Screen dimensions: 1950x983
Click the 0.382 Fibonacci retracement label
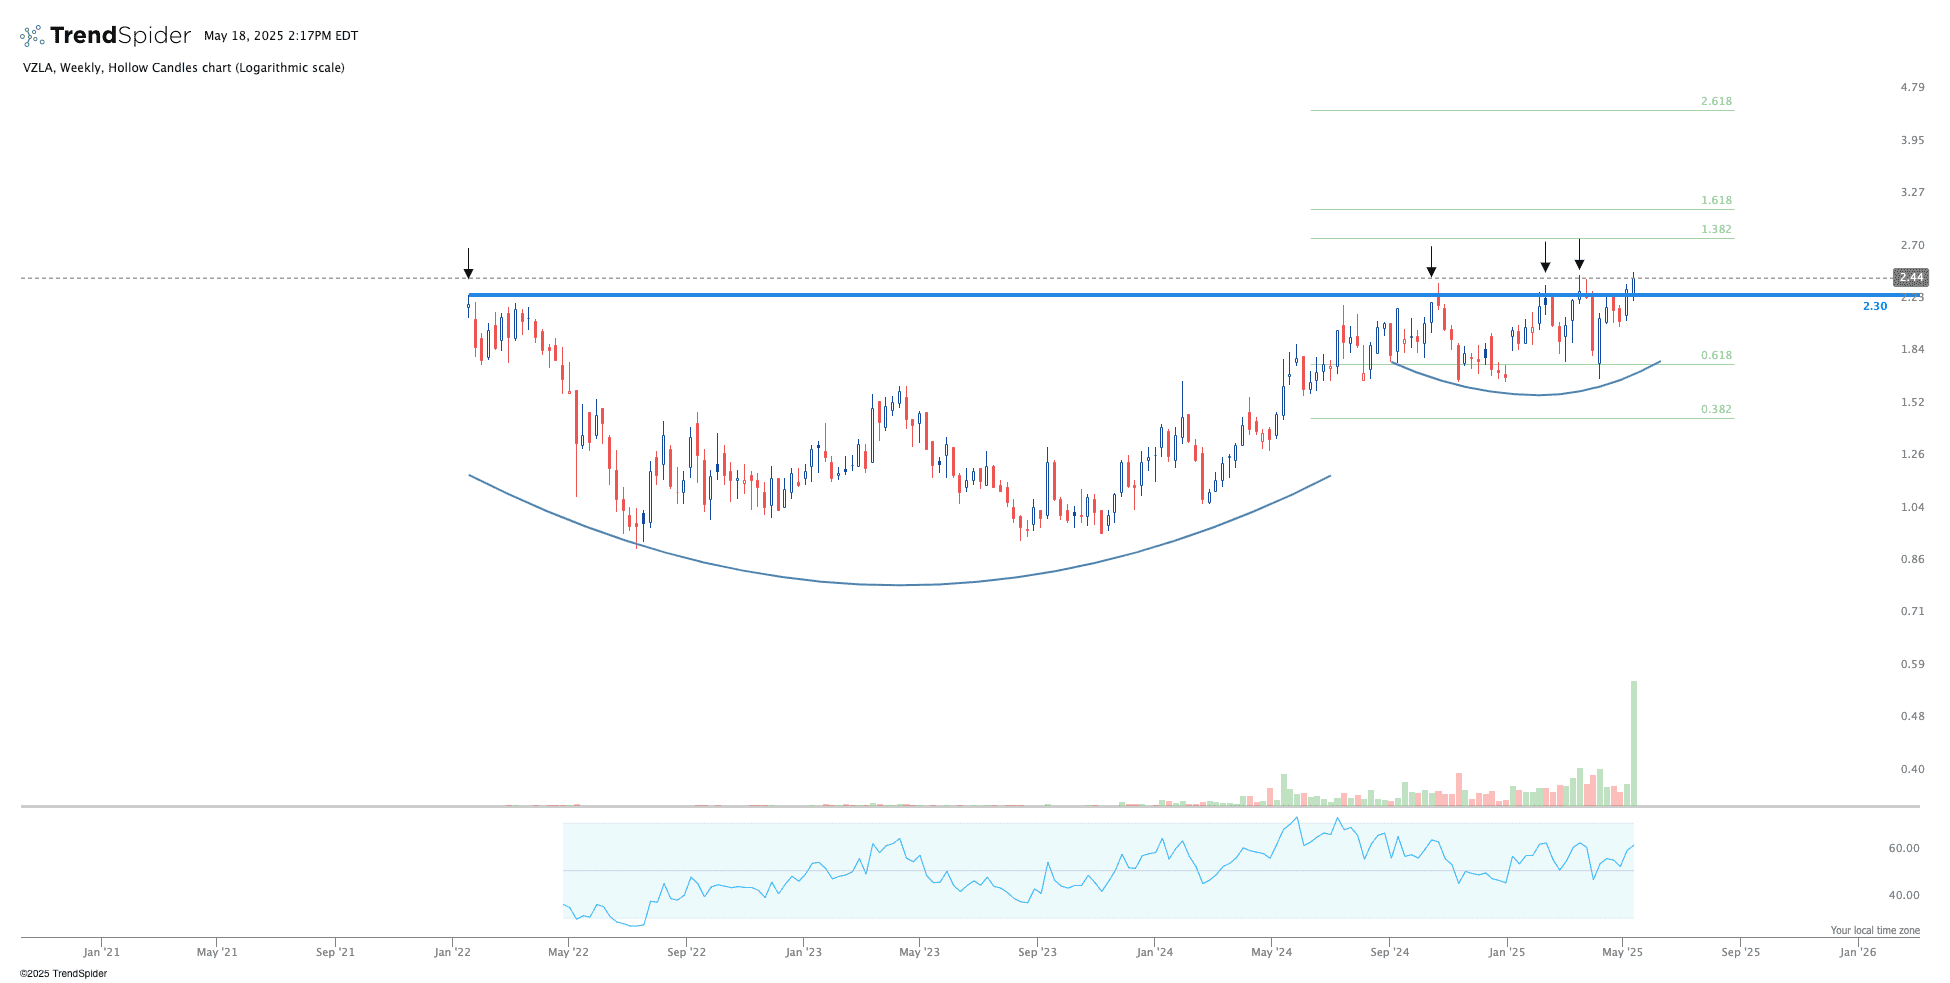(x=1716, y=410)
